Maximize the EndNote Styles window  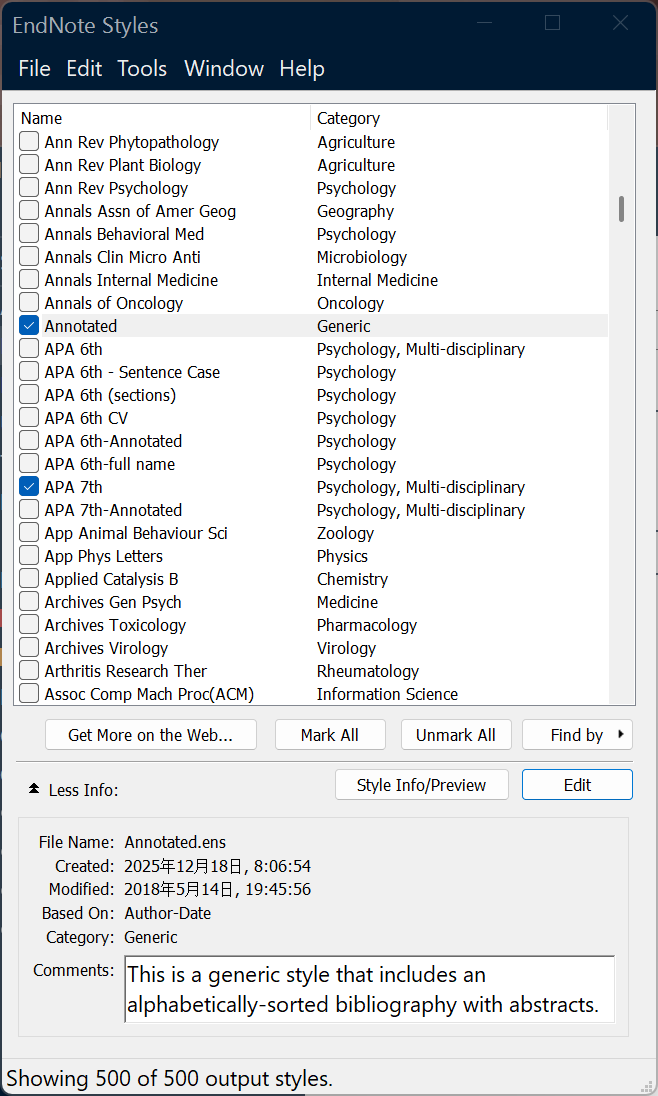click(x=552, y=23)
